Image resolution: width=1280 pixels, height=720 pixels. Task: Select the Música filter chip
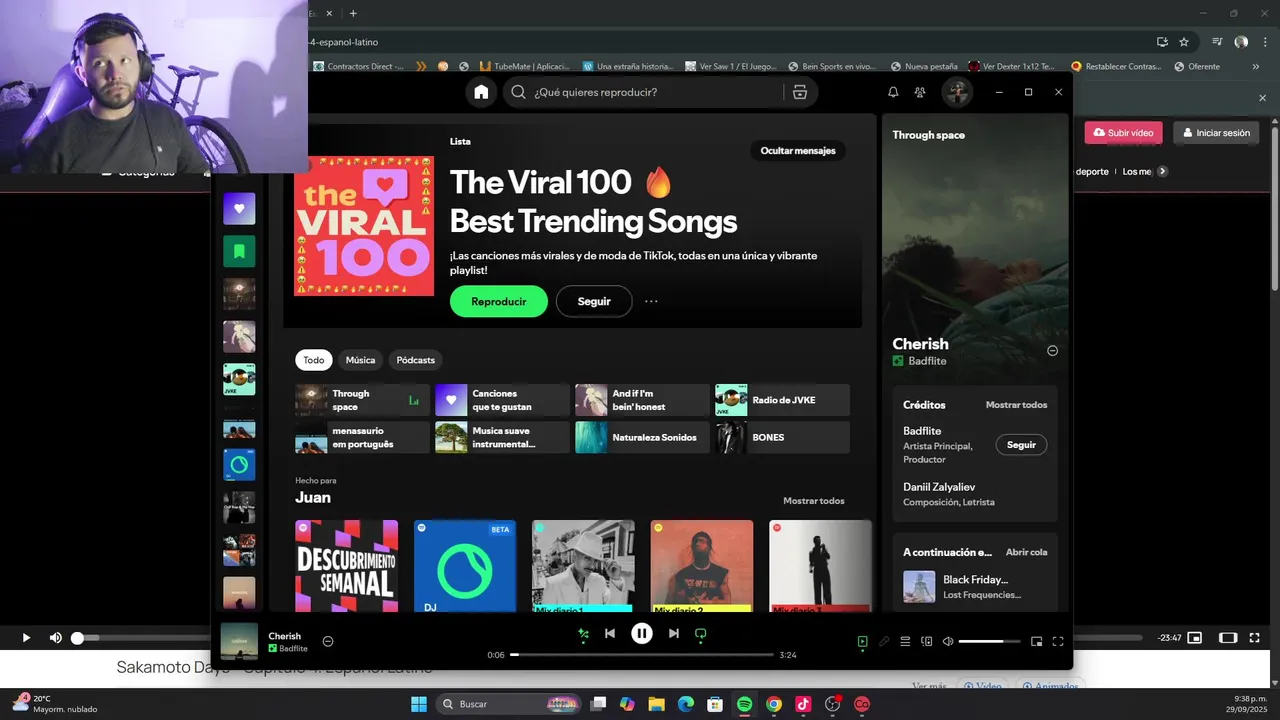360,360
